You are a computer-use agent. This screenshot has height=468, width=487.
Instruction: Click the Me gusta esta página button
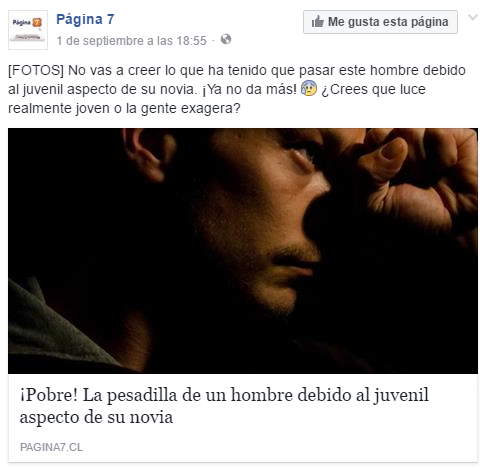click(380, 22)
